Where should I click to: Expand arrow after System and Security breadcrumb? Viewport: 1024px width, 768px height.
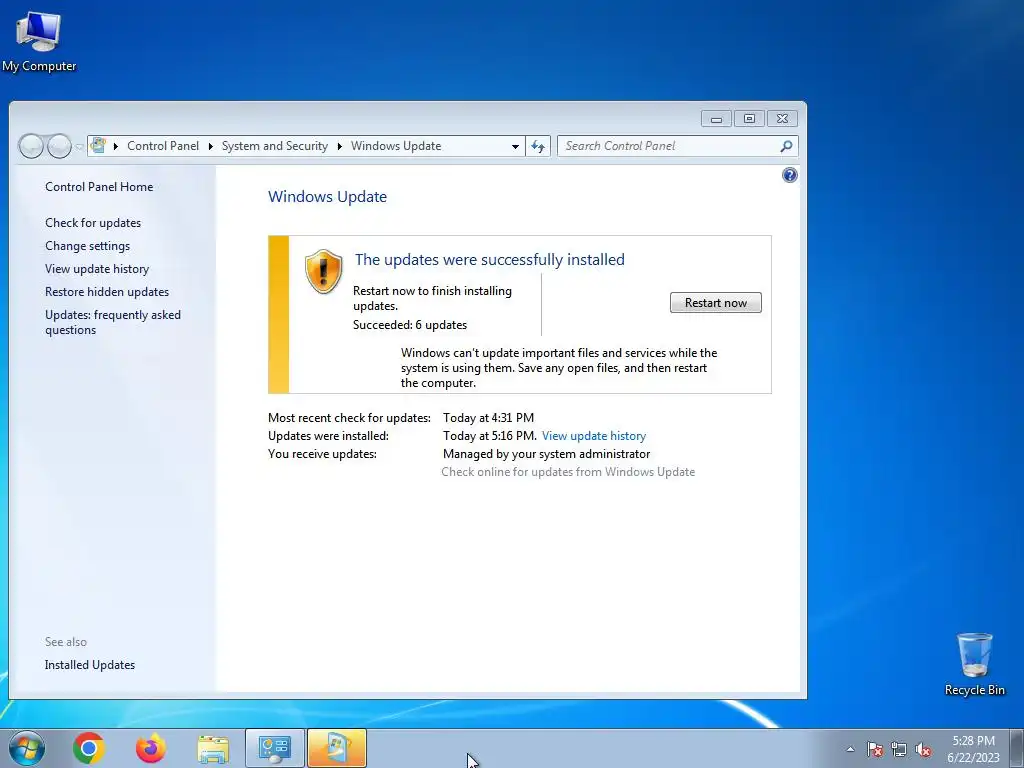click(340, 146)
